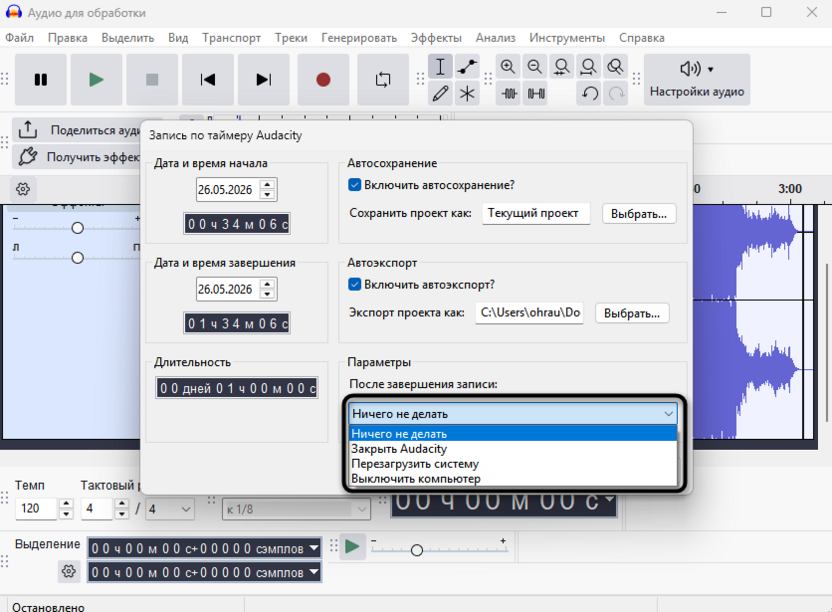
Task: Click the track pan slider knob
Action: point(77,258)
